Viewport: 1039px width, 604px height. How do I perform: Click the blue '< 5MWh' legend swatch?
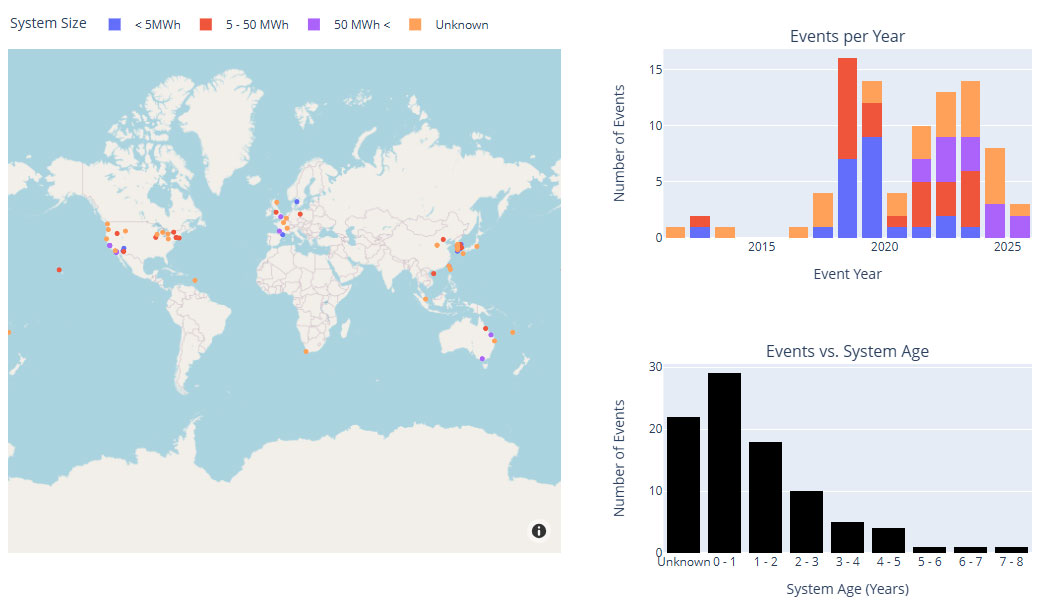click(115, 25)
